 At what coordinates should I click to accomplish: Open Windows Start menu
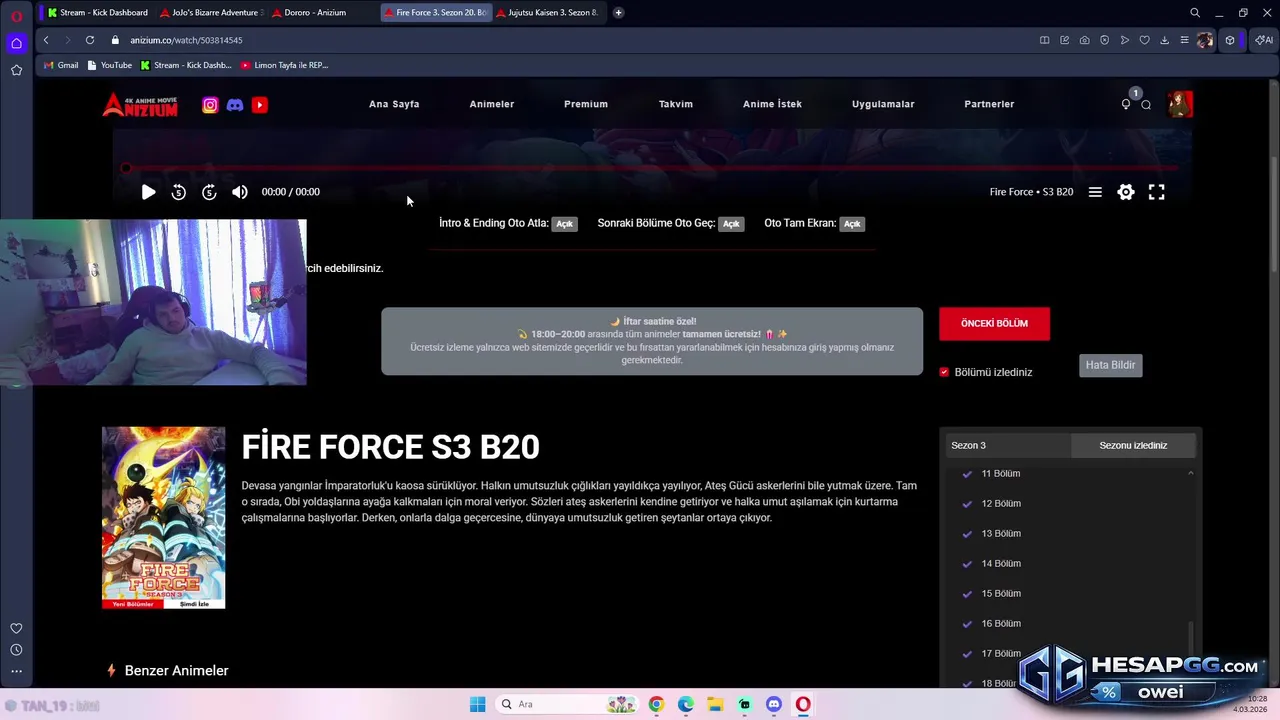[477, 704]
